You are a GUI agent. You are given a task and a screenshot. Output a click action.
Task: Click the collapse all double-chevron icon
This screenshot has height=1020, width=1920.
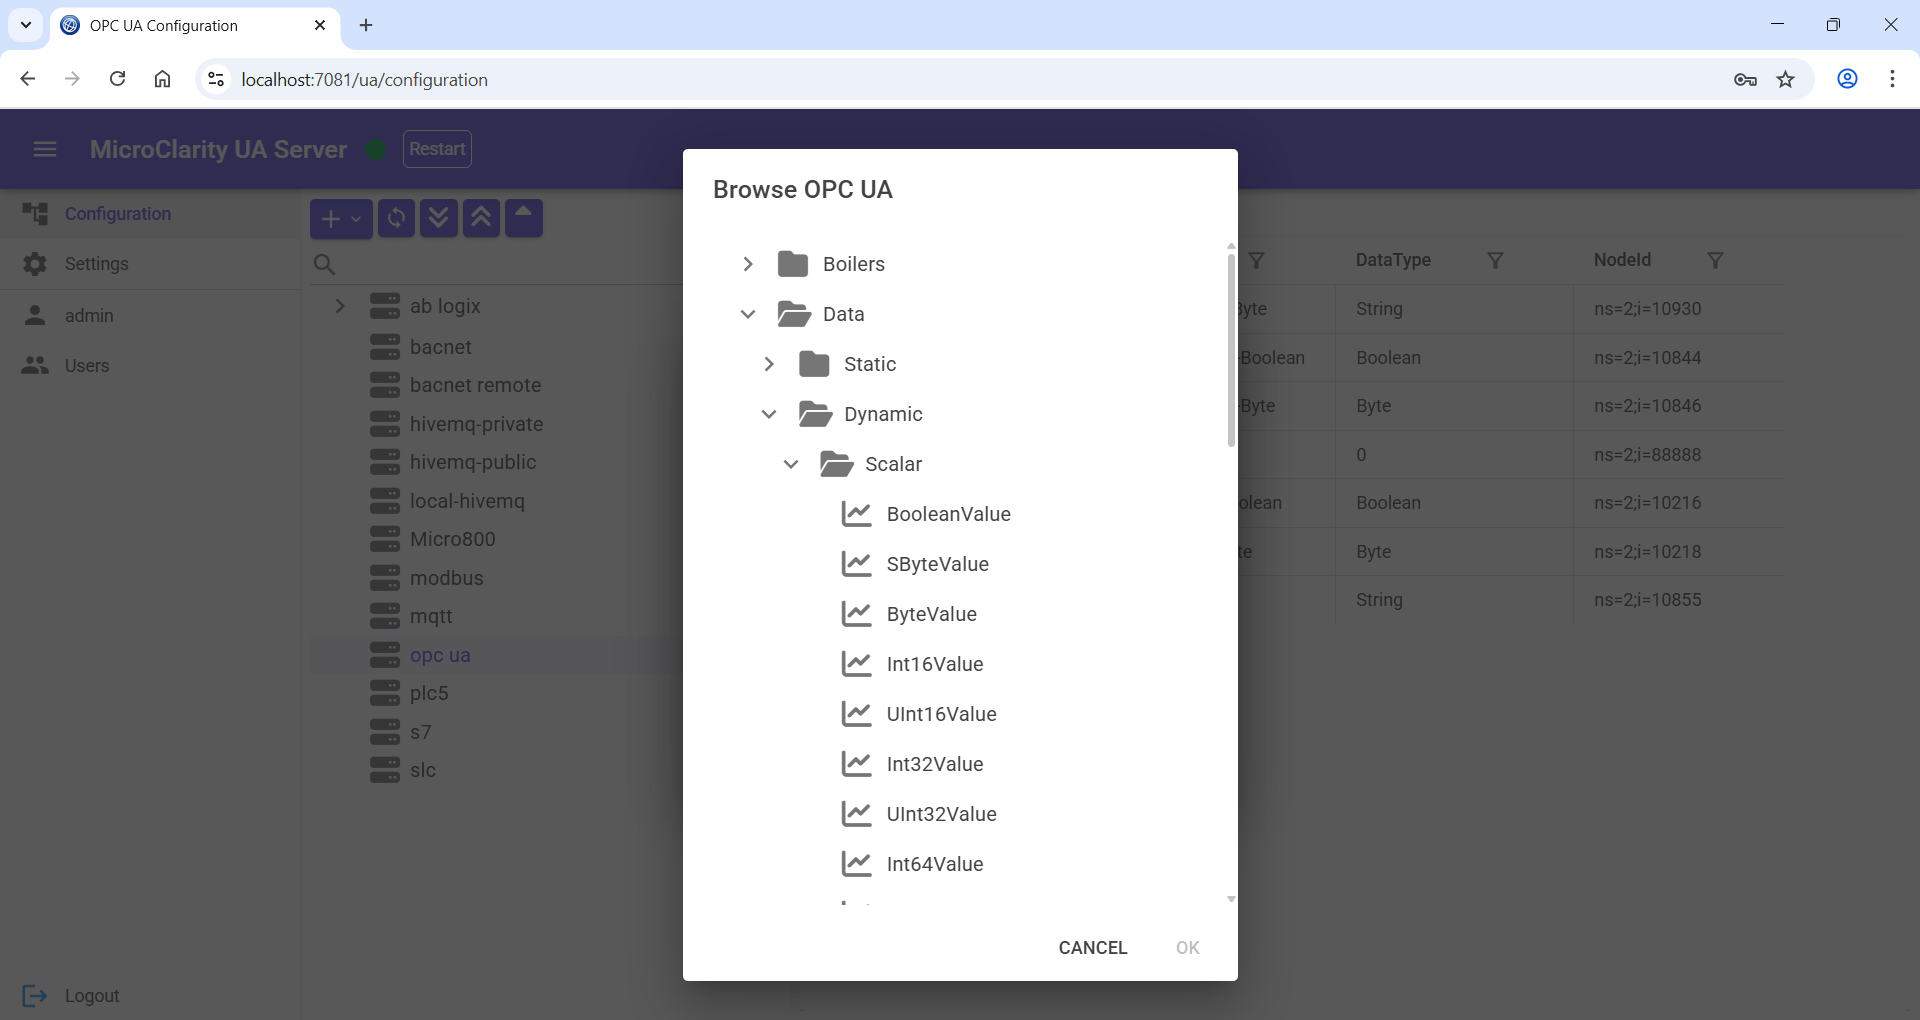(481, 219)
